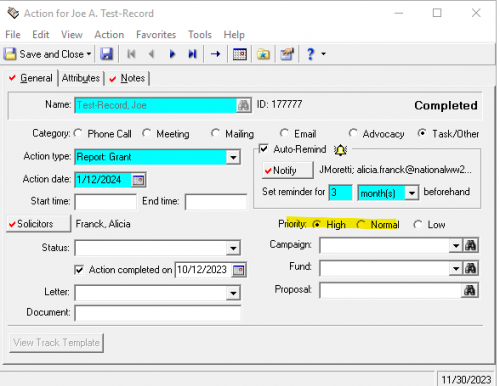500x386 pixels.
Task: Set Priority to Normal
Action: click(361, 224)
